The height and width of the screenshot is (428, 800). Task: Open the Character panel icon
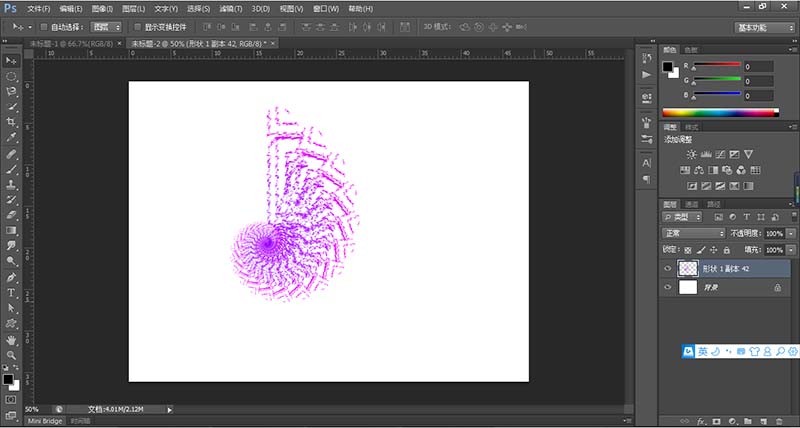[x=646, y=163]
